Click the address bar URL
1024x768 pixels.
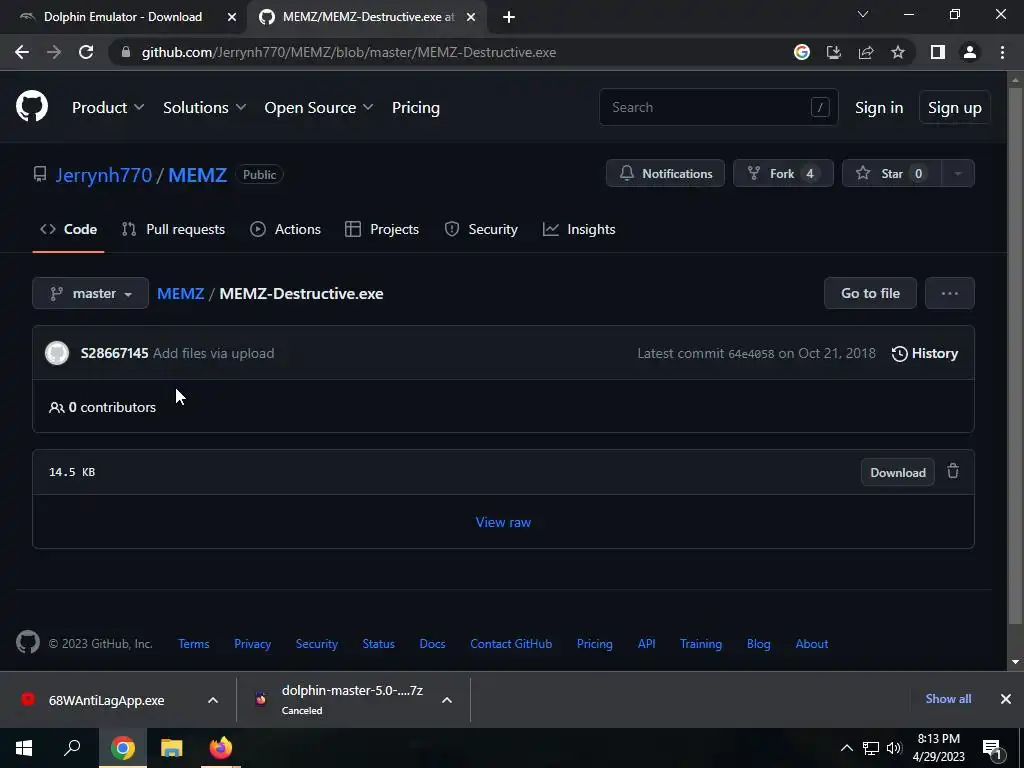(349, 52)
